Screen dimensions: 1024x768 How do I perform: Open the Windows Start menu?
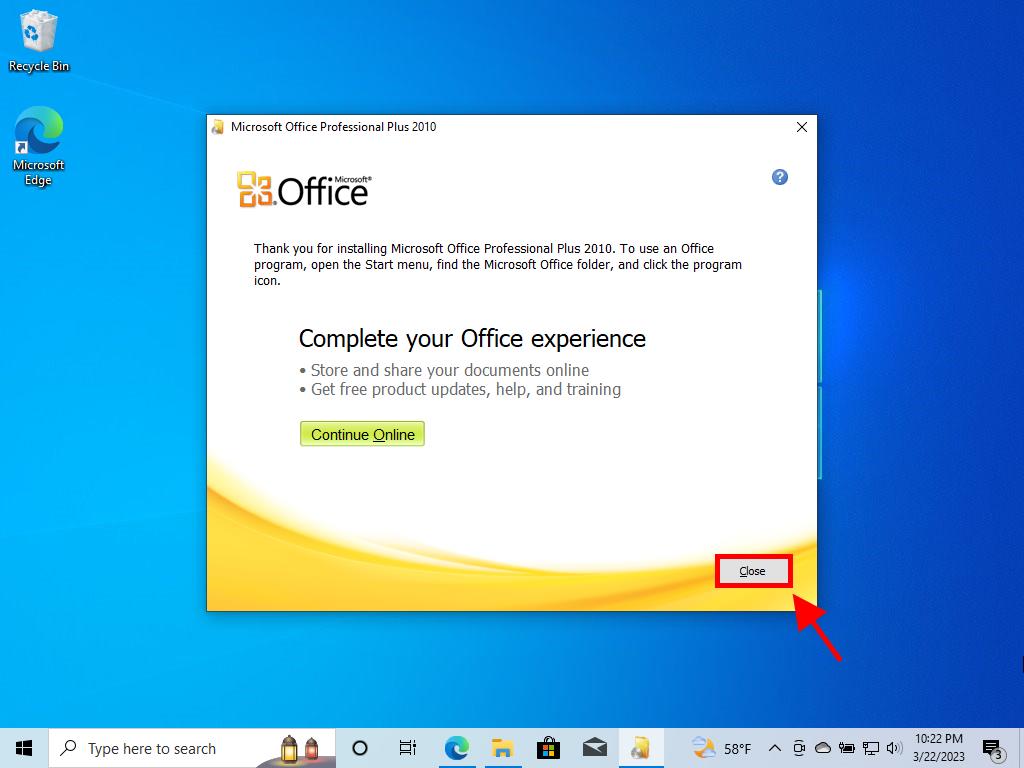point(24,748)
